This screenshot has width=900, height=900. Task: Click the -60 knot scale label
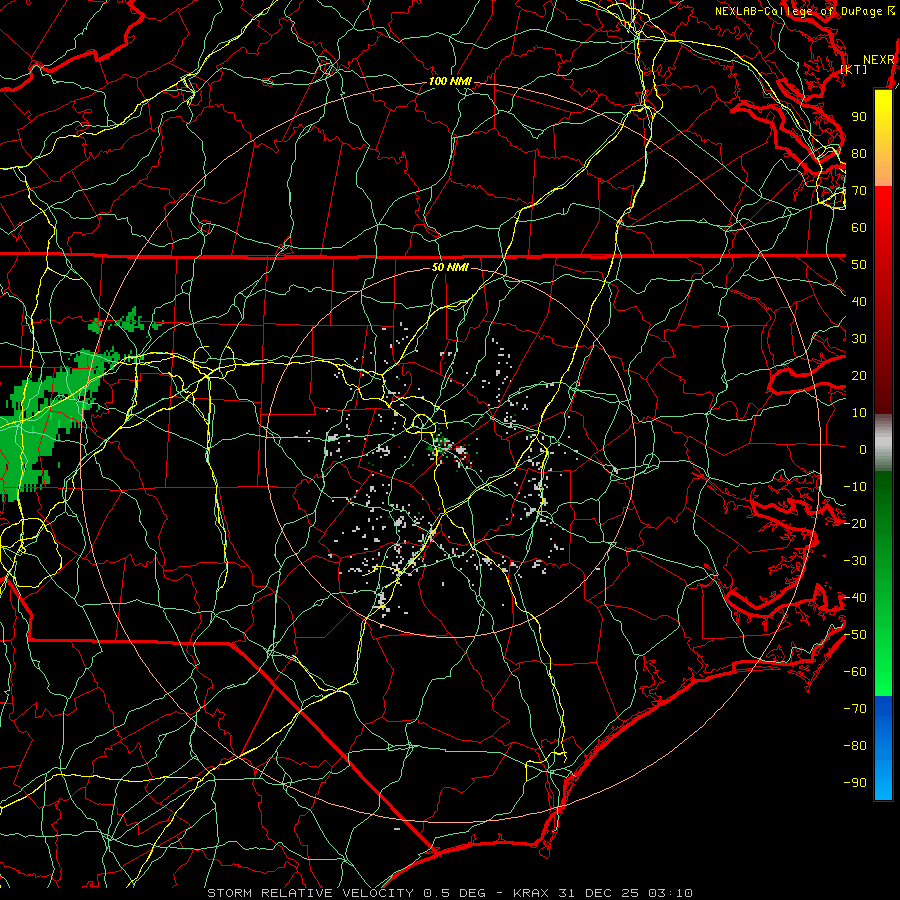pyautogui.click(x=855, y=672)
